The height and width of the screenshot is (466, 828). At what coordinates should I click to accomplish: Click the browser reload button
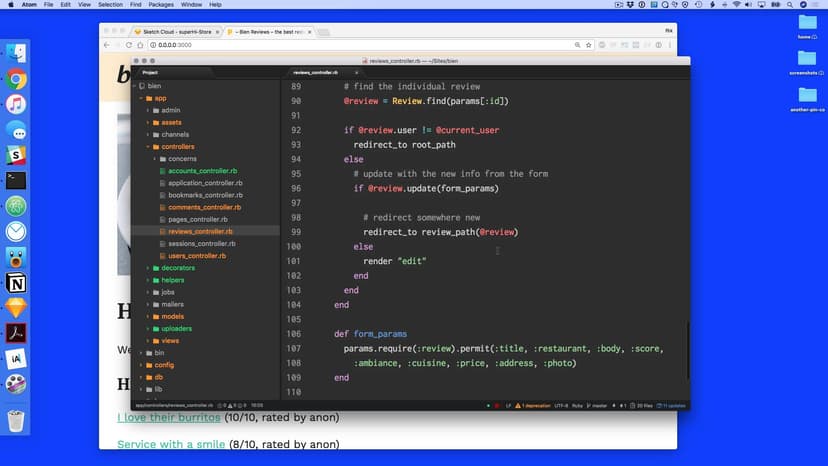pos(128,45)
